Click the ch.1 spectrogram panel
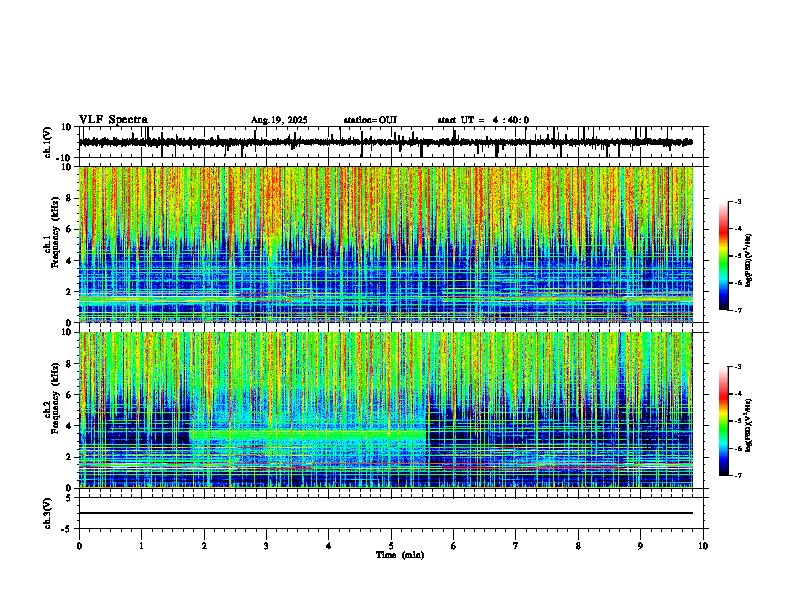The width and height of the screenshot is (792, 612). point(386,244)
